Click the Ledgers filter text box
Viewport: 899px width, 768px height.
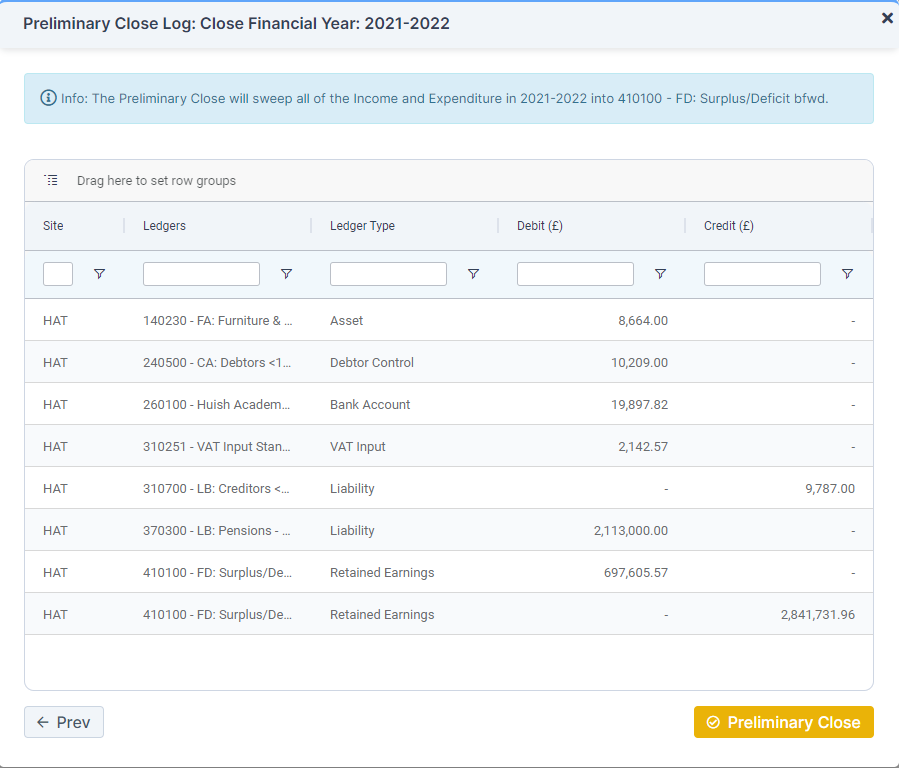(x=200, y=273)
